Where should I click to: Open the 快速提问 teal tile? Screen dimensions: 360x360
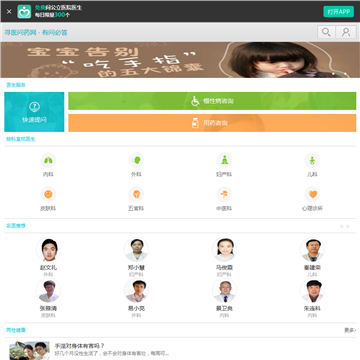tap(34, 112)
